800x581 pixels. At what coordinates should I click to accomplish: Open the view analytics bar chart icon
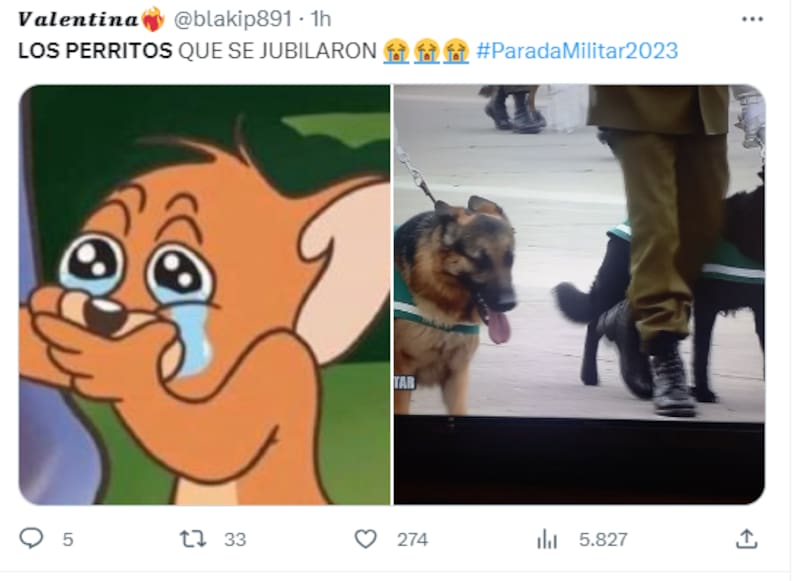point(546,539)
